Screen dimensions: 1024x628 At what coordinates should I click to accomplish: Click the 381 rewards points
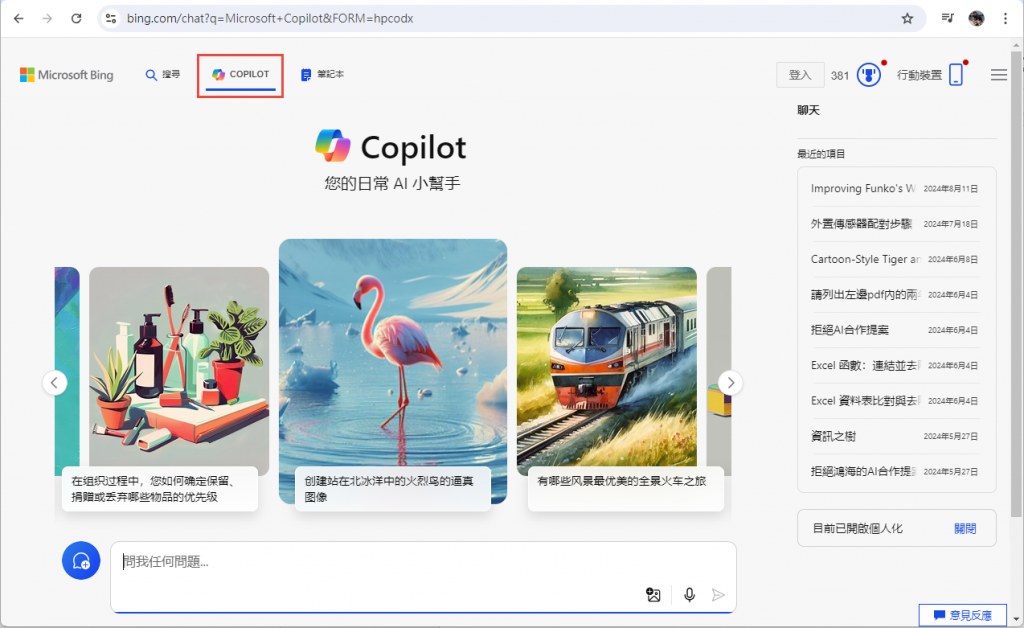840,76
